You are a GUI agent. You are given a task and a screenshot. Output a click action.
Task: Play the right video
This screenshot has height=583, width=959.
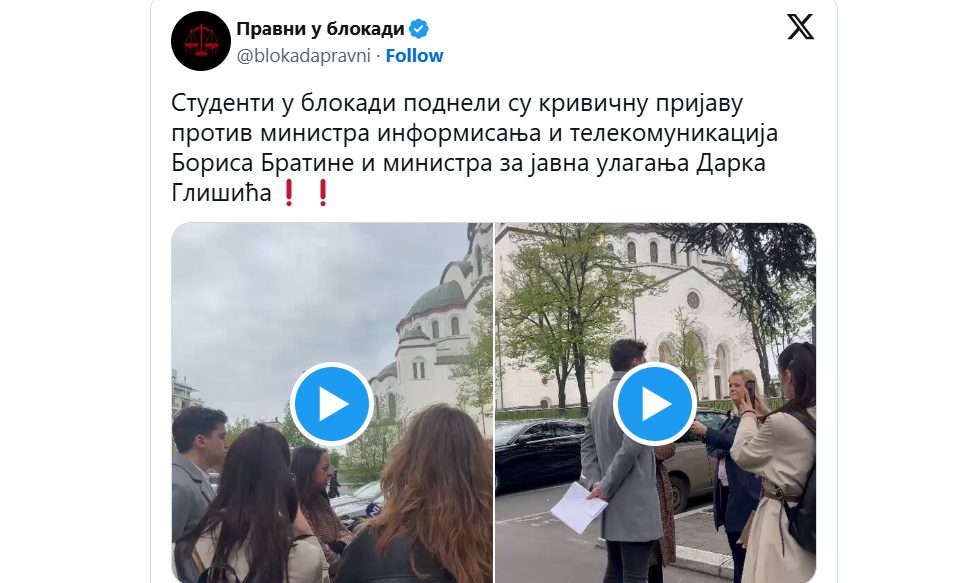click(654, 404)
